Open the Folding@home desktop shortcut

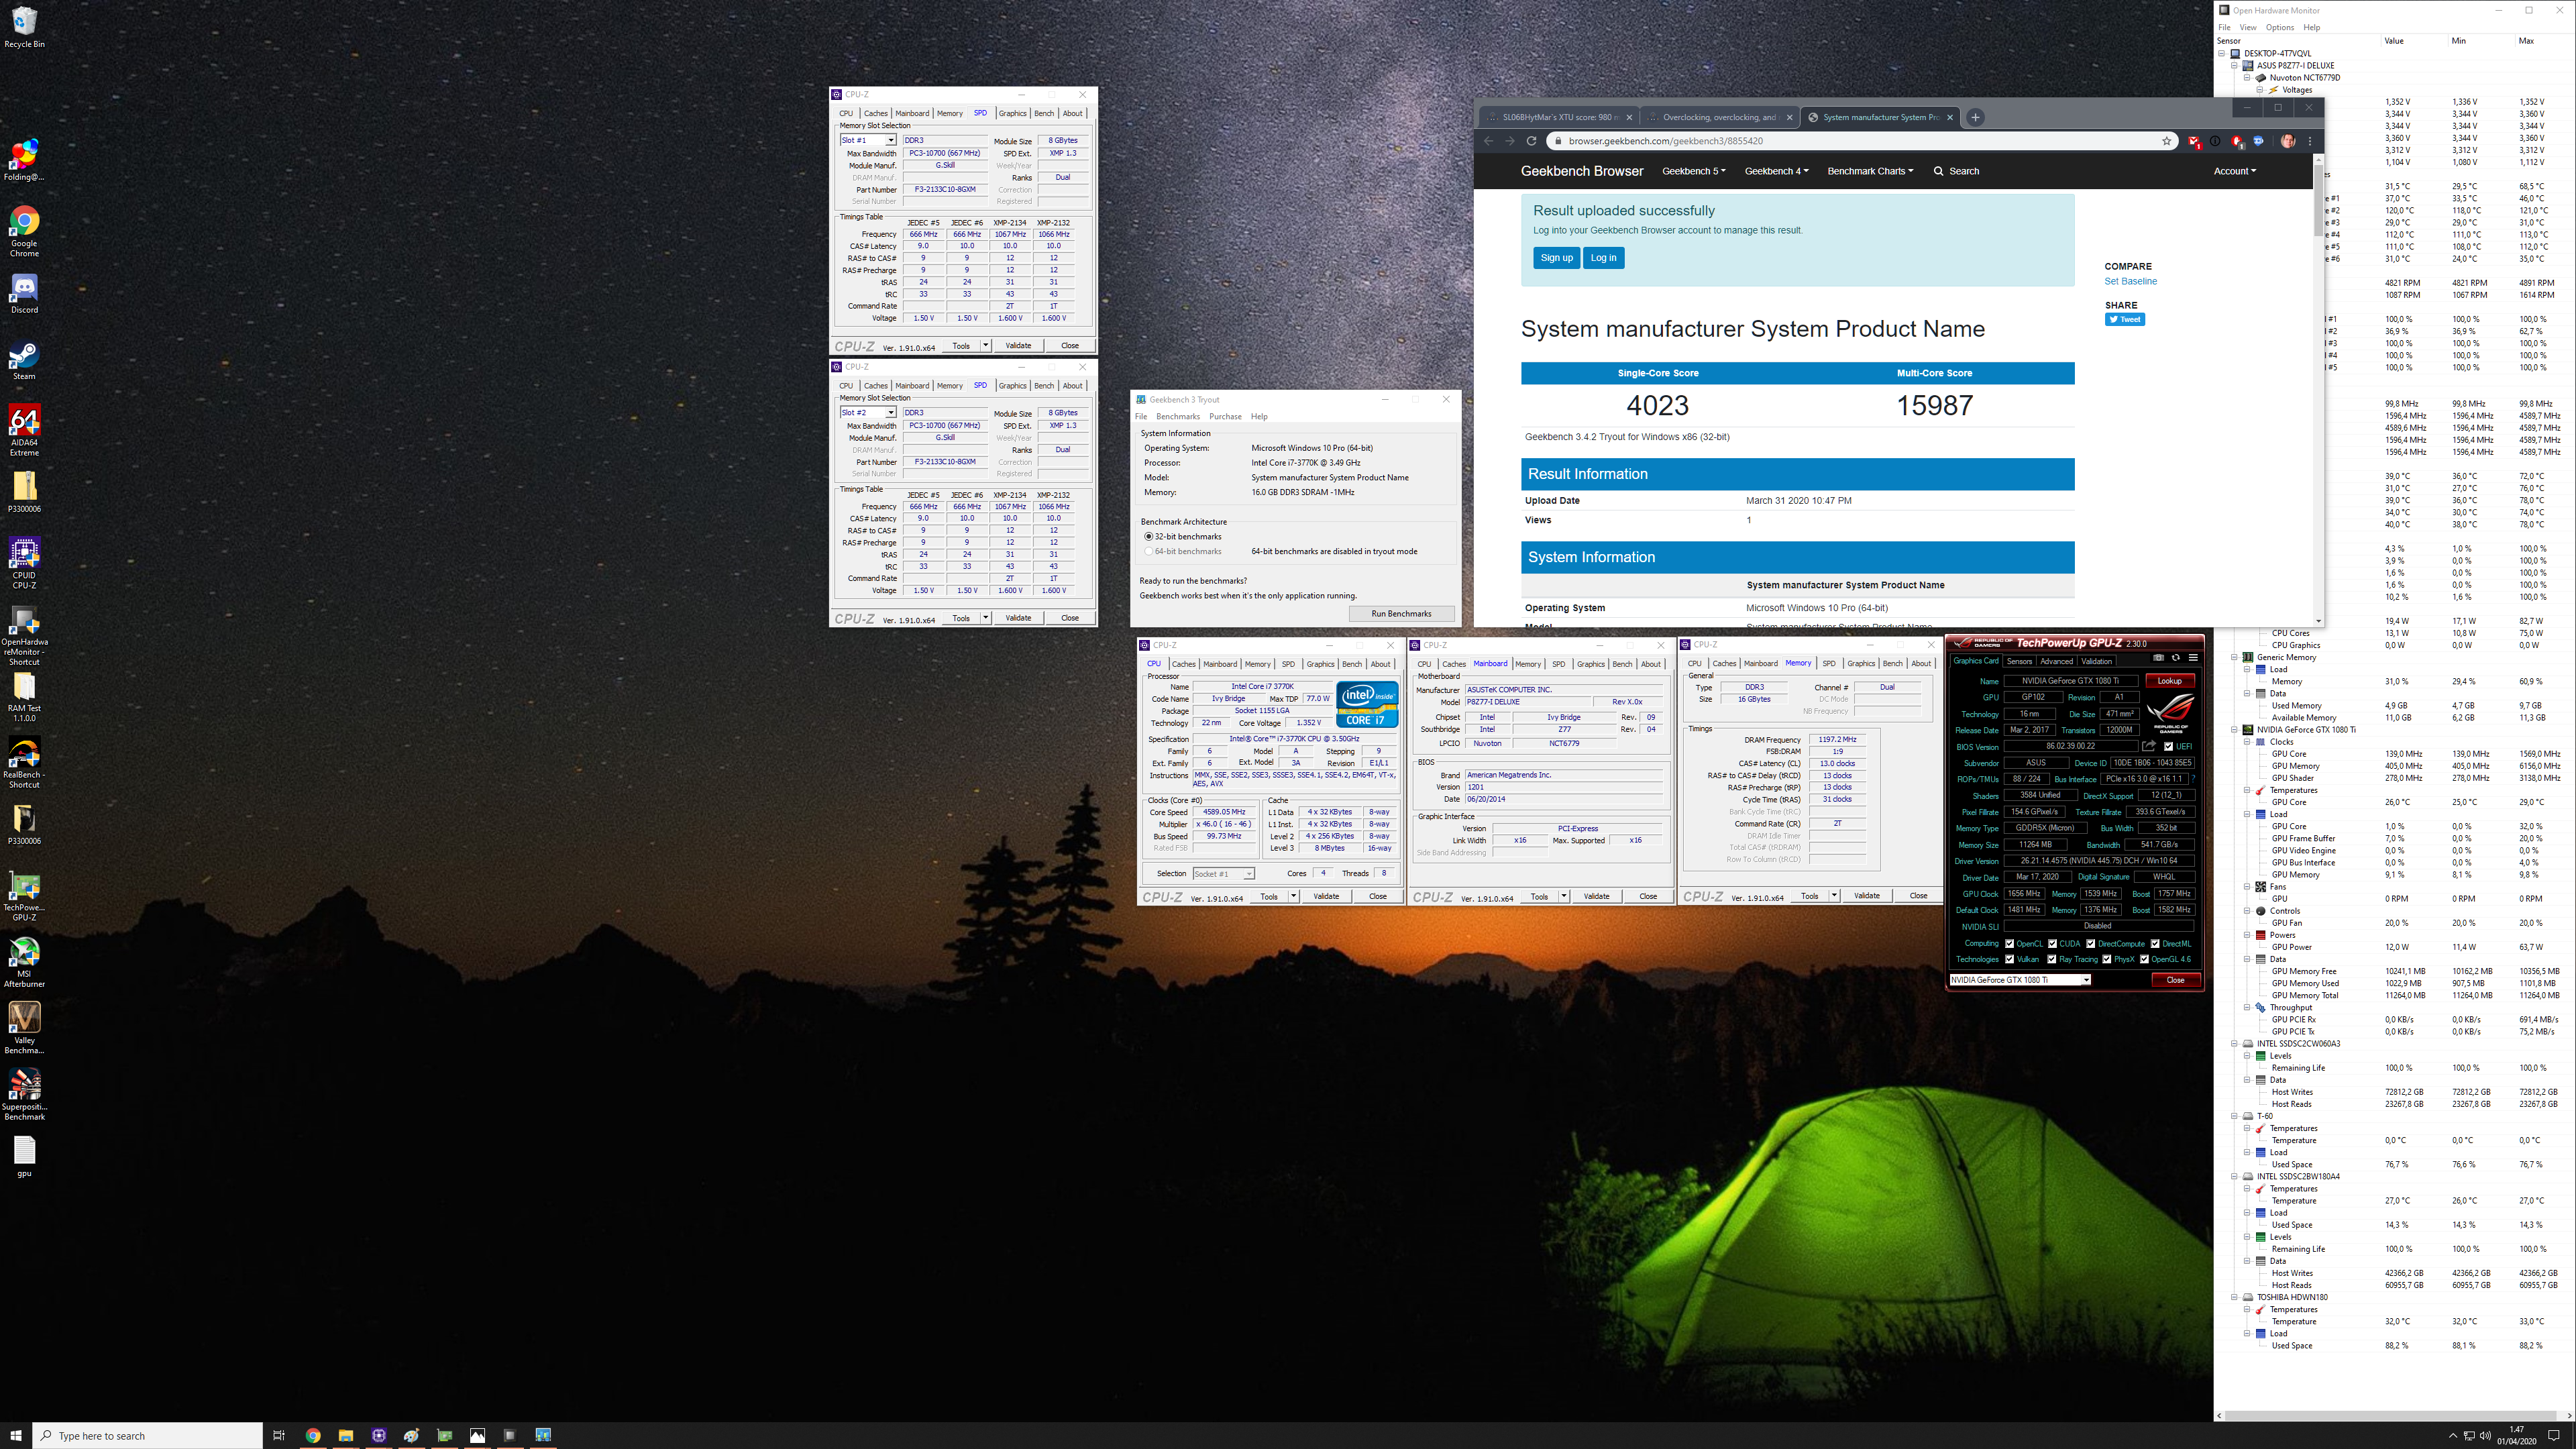pyautogui.click(x=24, y=160)
